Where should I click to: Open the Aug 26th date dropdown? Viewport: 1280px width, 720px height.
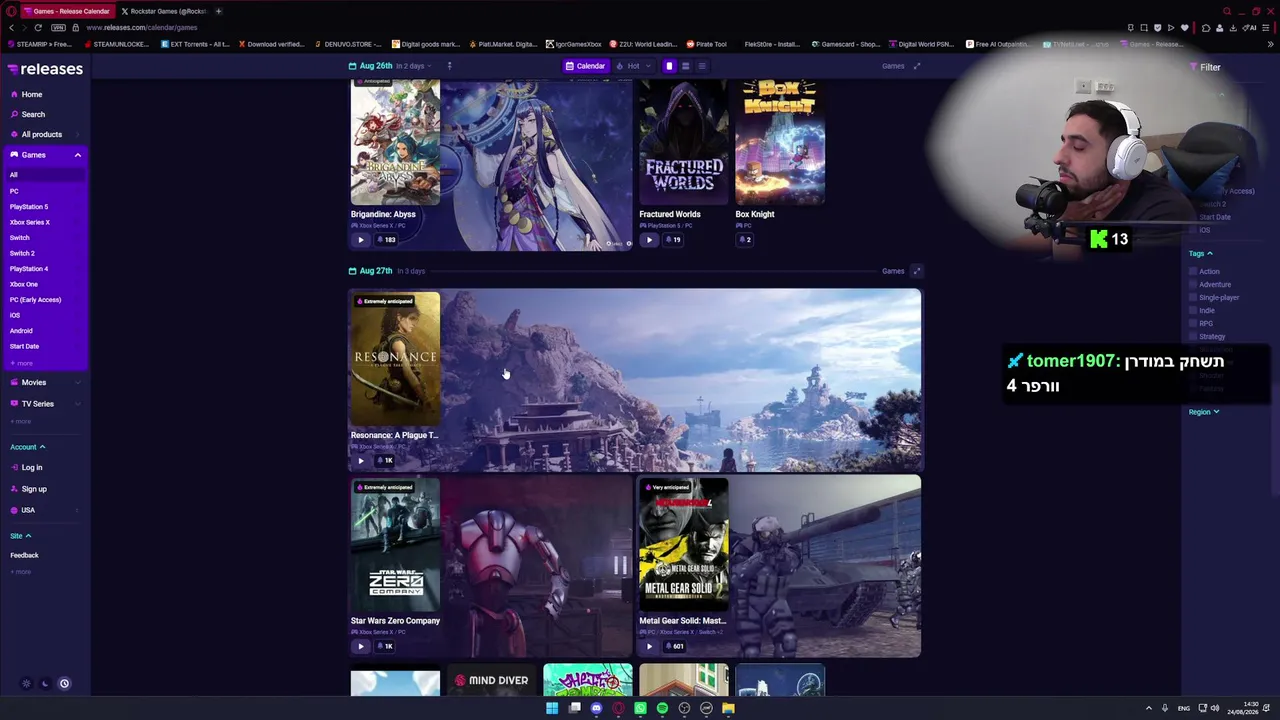point(390,66)
